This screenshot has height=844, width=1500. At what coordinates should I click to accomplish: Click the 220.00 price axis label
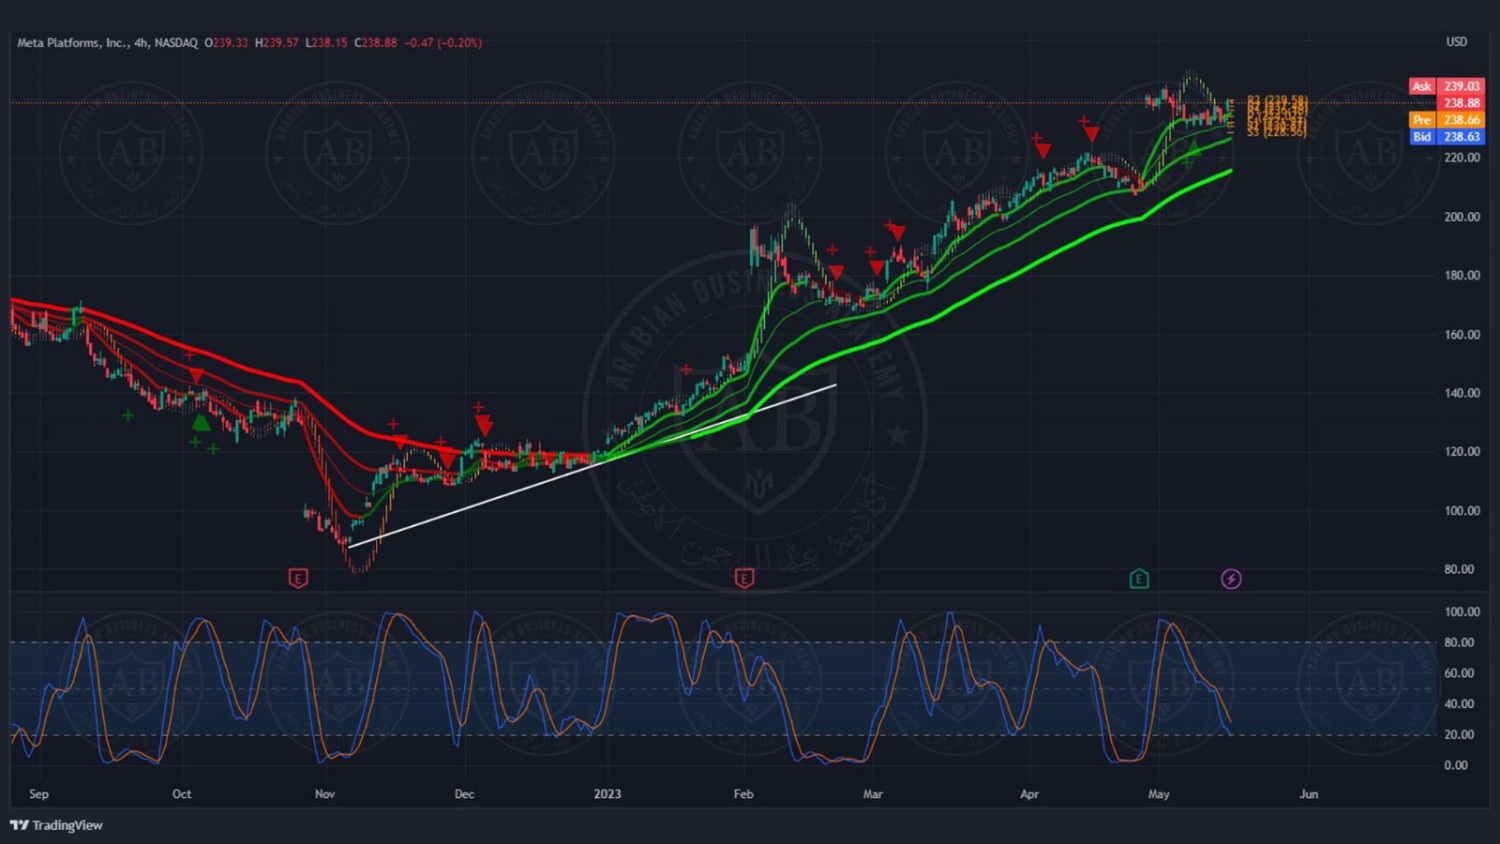[x=1461, y=158]
